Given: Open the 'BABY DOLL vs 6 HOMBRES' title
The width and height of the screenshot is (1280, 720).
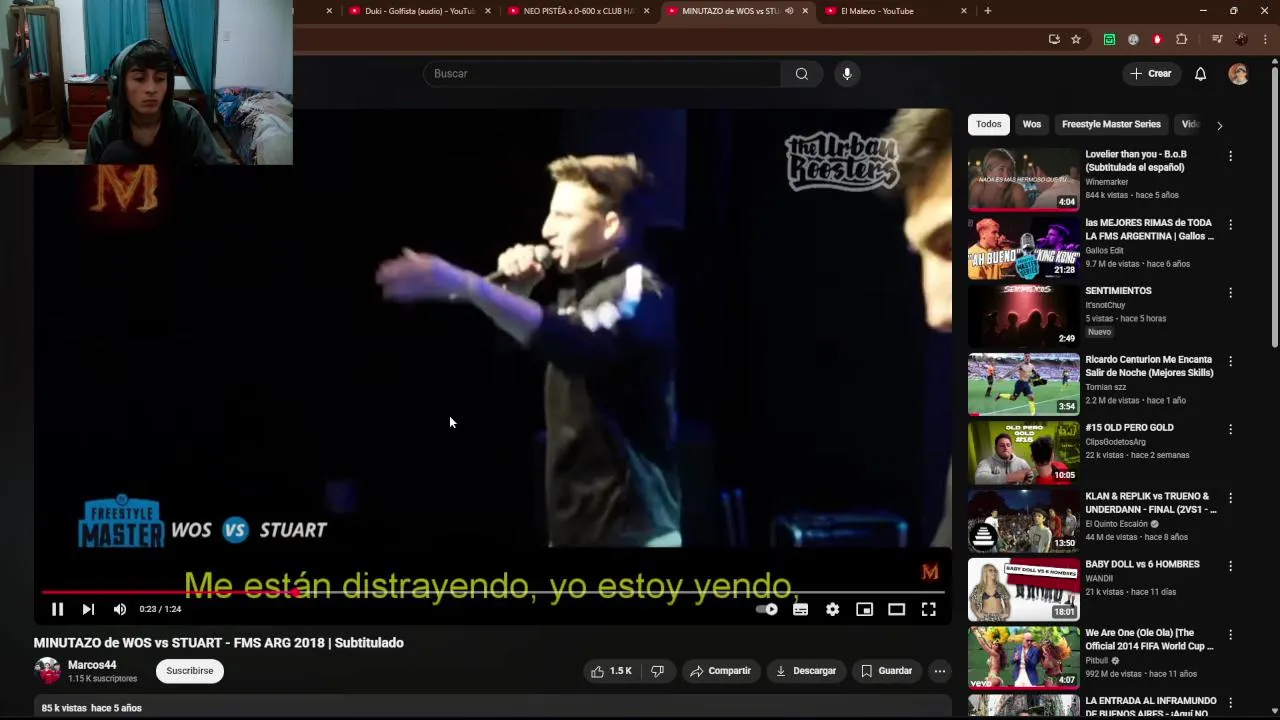Looking at the screenshot, I should (1142, 564).
